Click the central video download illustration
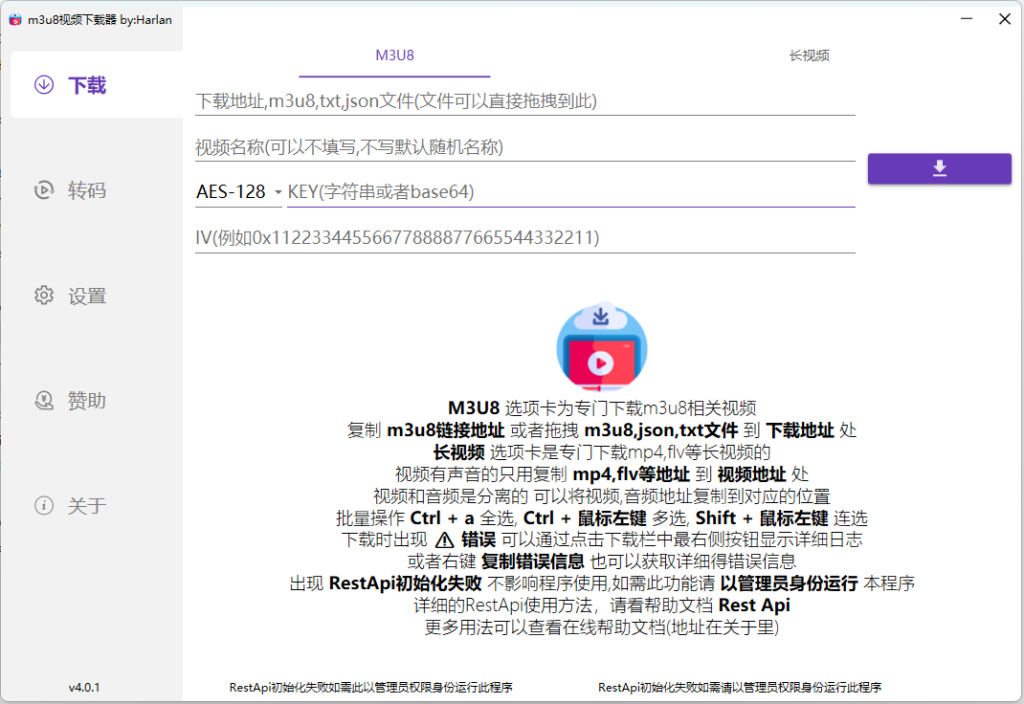Screen dimensions: 1024x704 pos(601,345)
